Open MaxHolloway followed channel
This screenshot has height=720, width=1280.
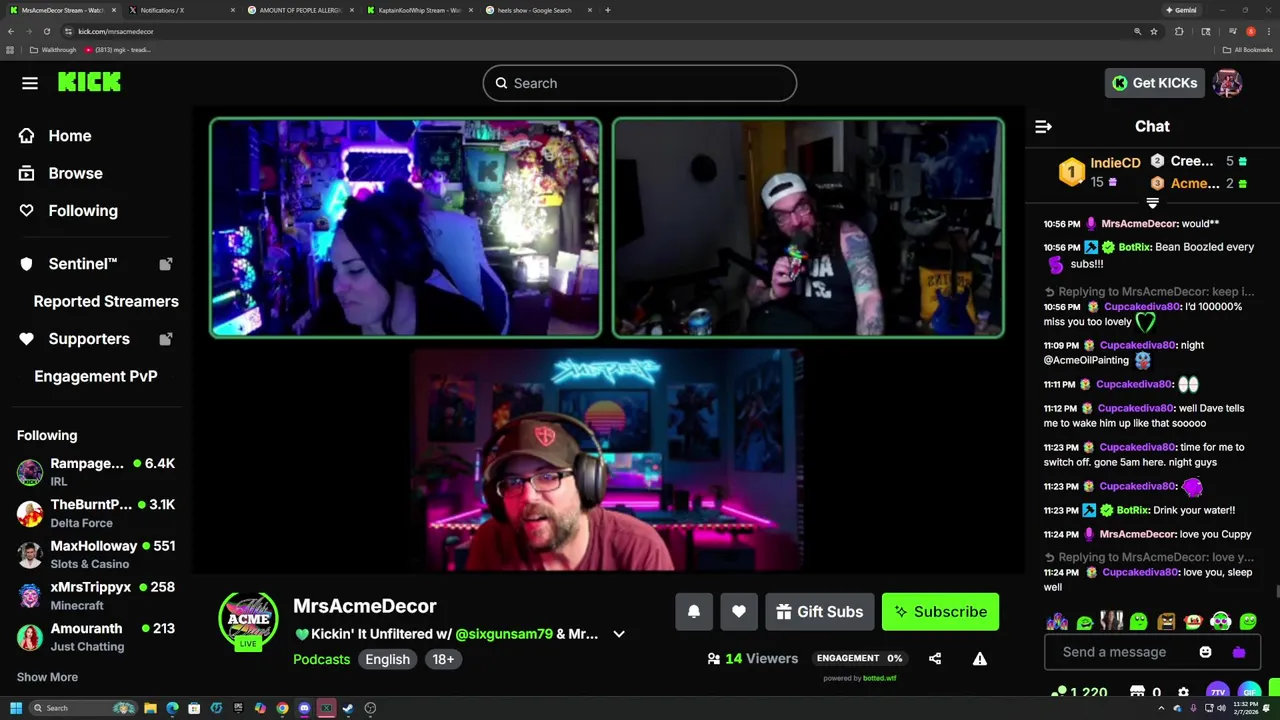pos(96,554)
